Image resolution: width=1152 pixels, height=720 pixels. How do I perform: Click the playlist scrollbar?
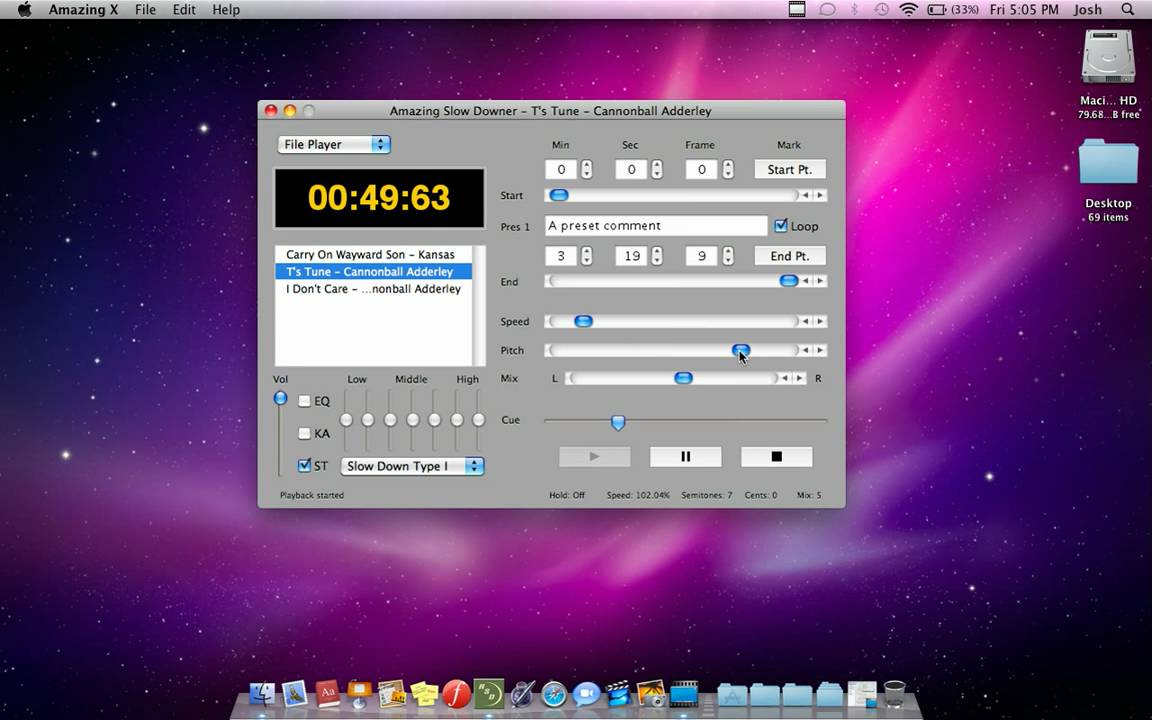point(480,306)
